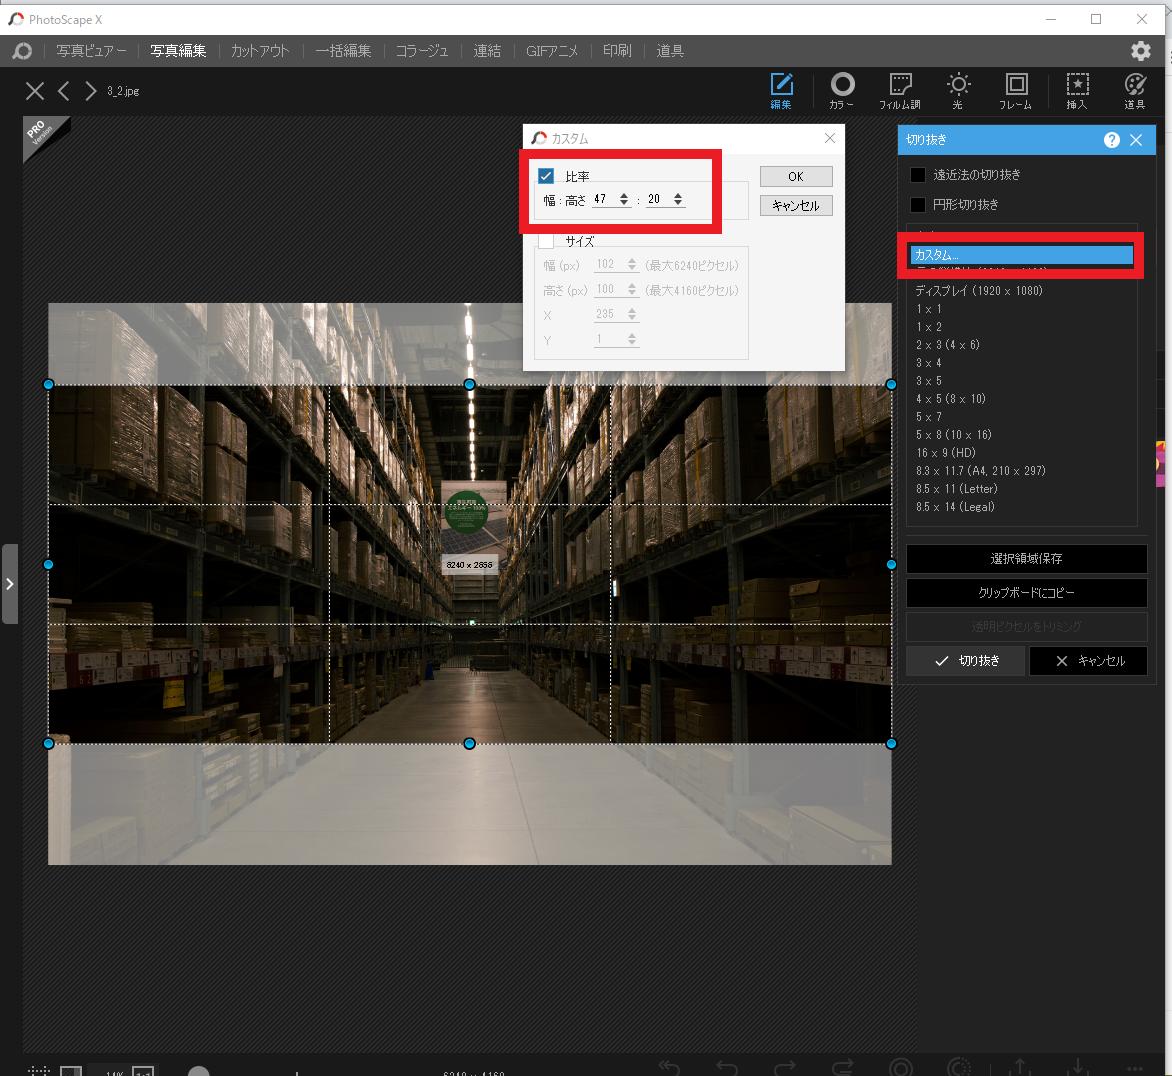This screenshot has height=1076, width=1172.
Task: Enable 円形切り抜き circular crop checkbox
Action: (x=918, y=205)
